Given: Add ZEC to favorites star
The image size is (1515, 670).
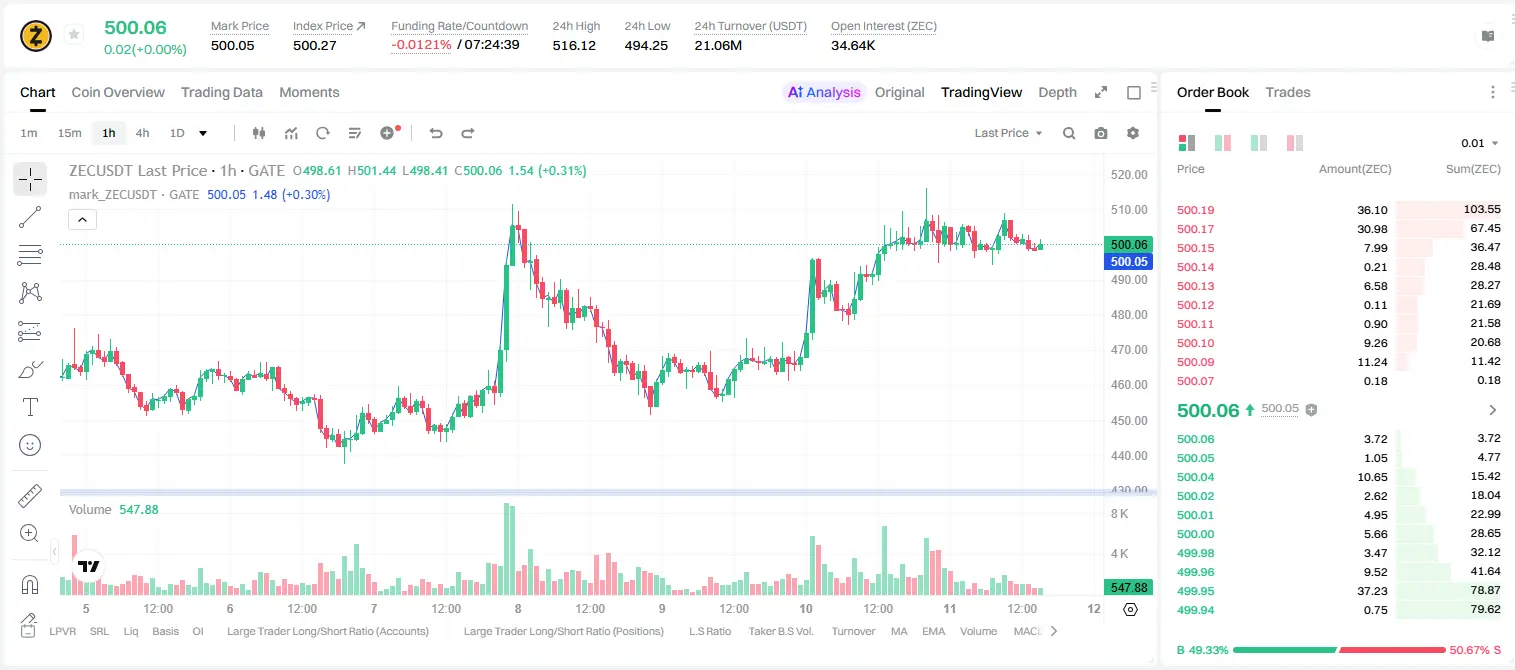Looking at the screenshot, I should coord(73,35).
